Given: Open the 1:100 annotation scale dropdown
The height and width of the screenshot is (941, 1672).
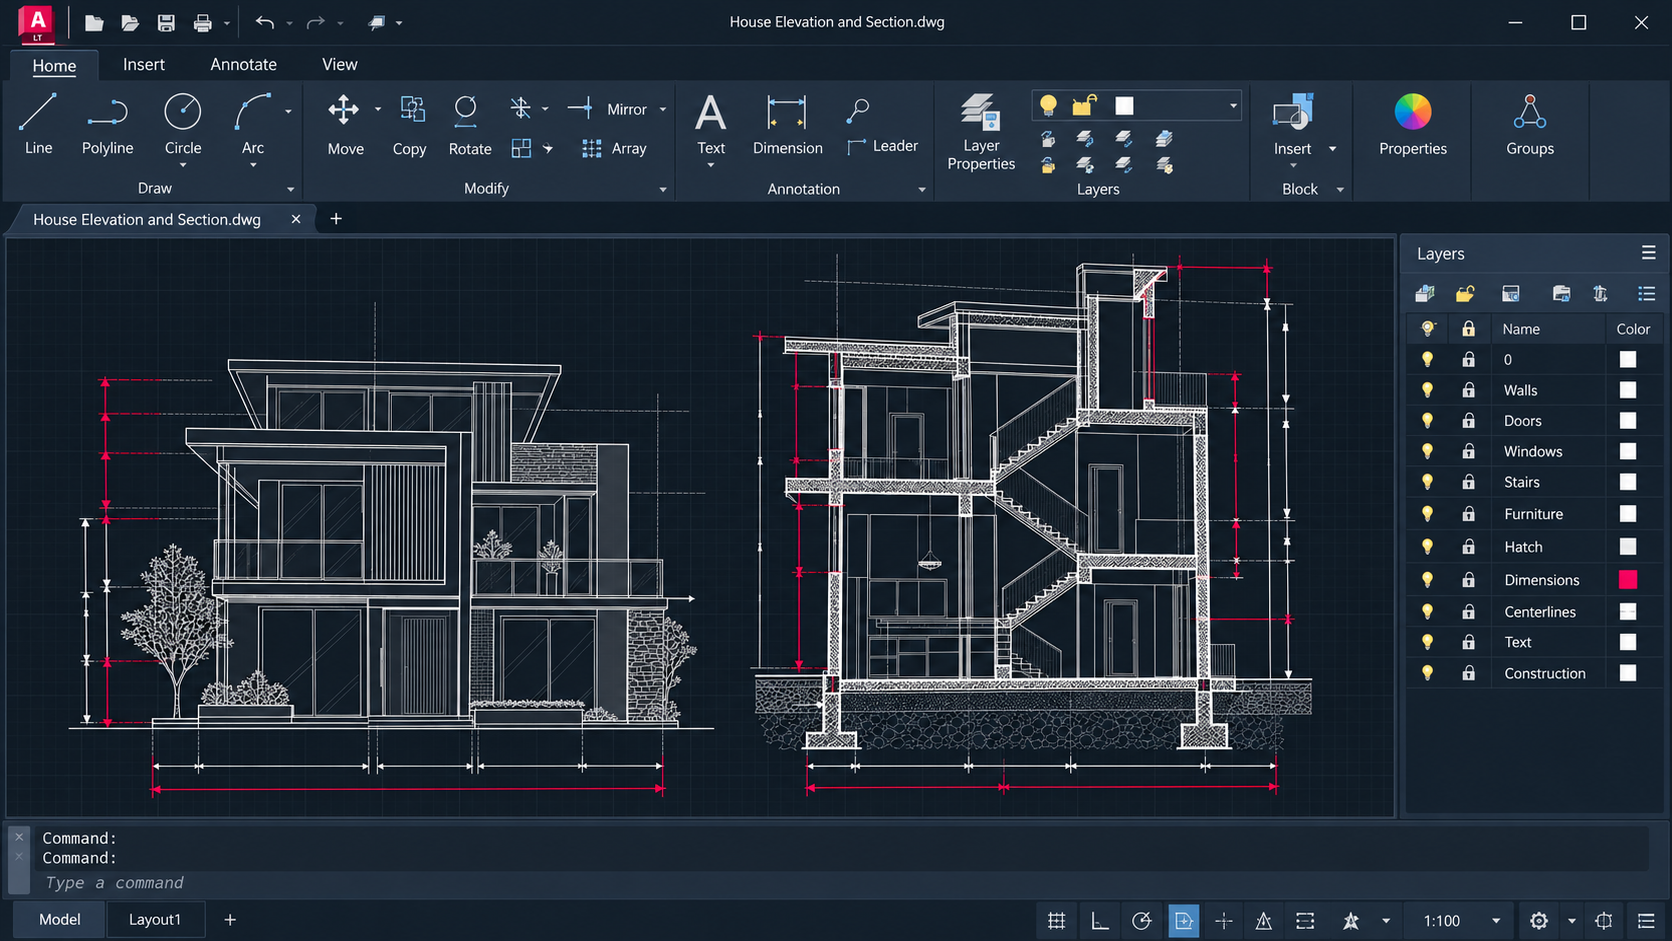Looking at the screenshot, I should tap(1496, 921).
